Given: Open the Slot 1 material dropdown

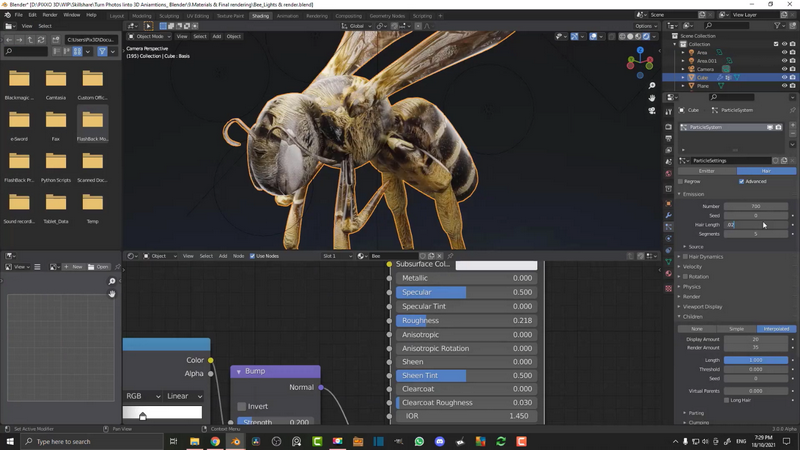Looking at the screenshot, I should (x=337, y=256).
